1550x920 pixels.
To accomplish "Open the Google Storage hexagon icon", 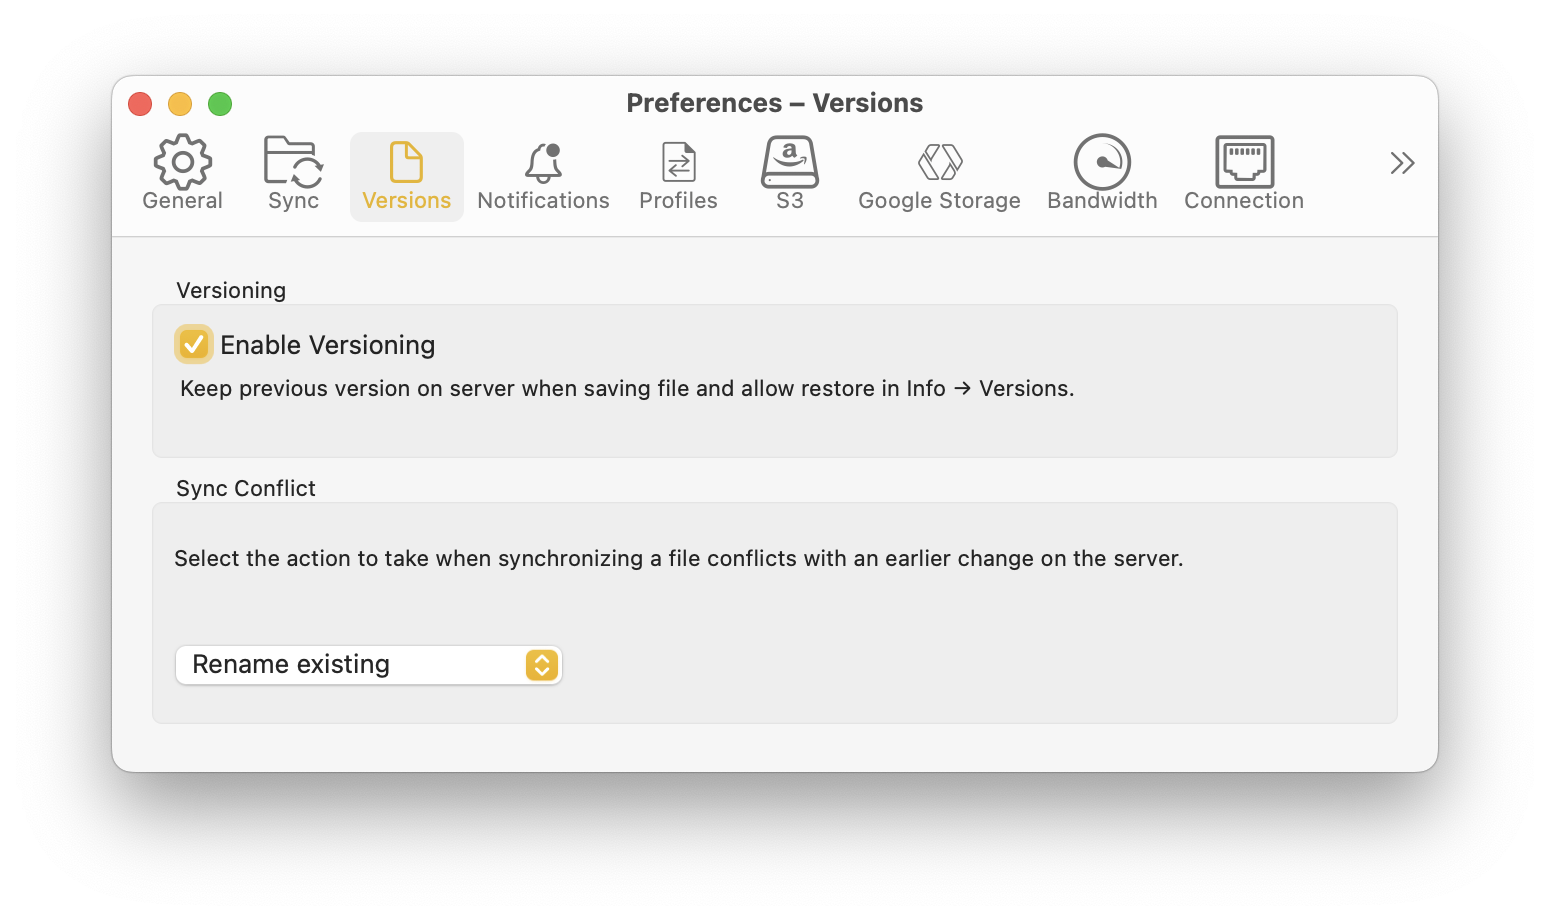I will point(940,162).
